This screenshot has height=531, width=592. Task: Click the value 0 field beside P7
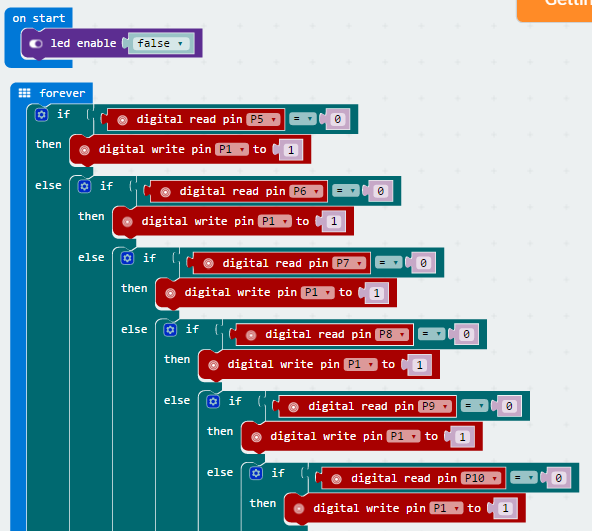424,263
